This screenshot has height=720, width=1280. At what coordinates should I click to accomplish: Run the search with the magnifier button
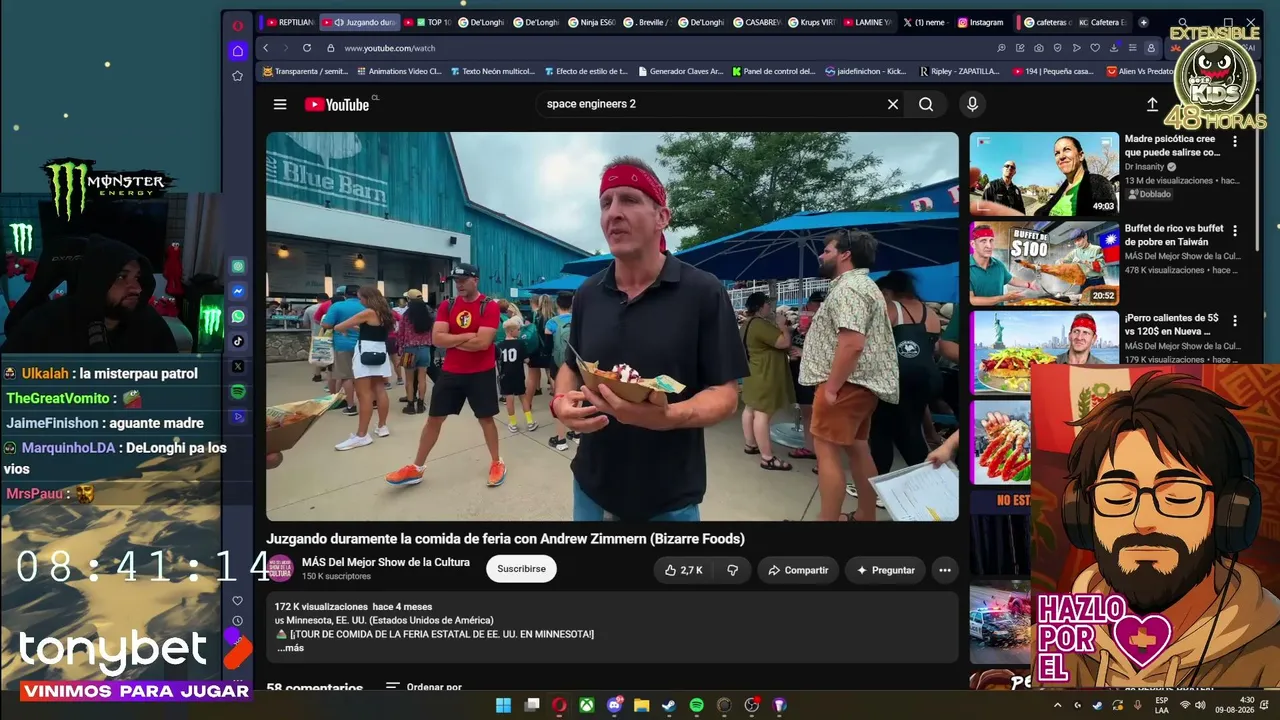point(926,104)
